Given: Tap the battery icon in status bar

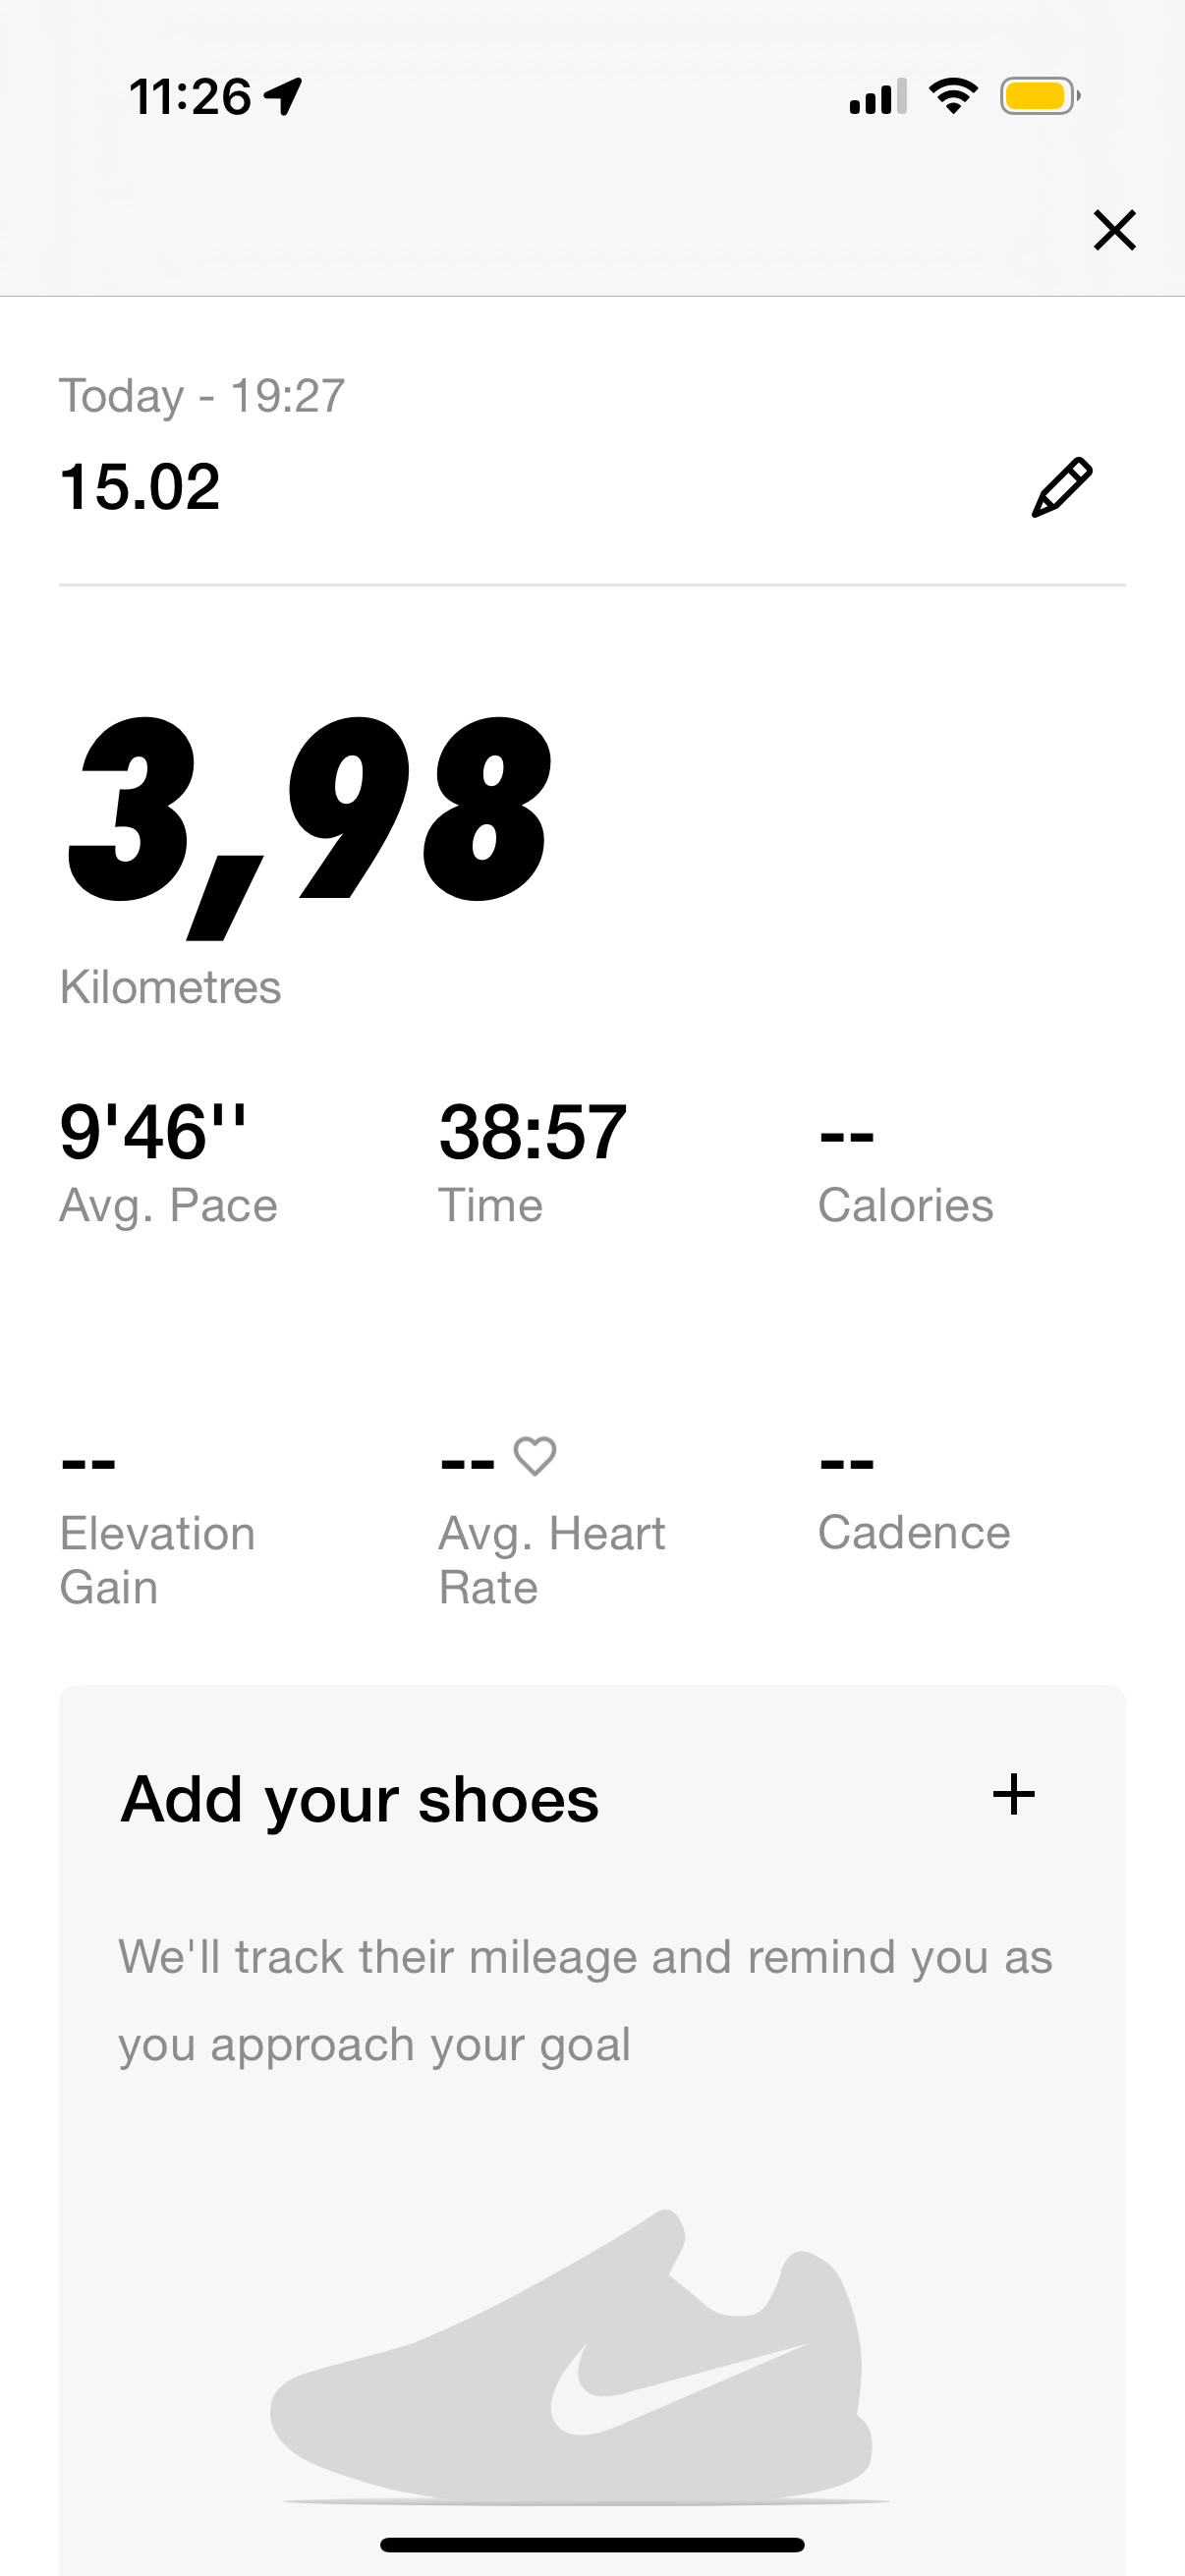Looking at the screenshot, I should tap(1040, 97).
